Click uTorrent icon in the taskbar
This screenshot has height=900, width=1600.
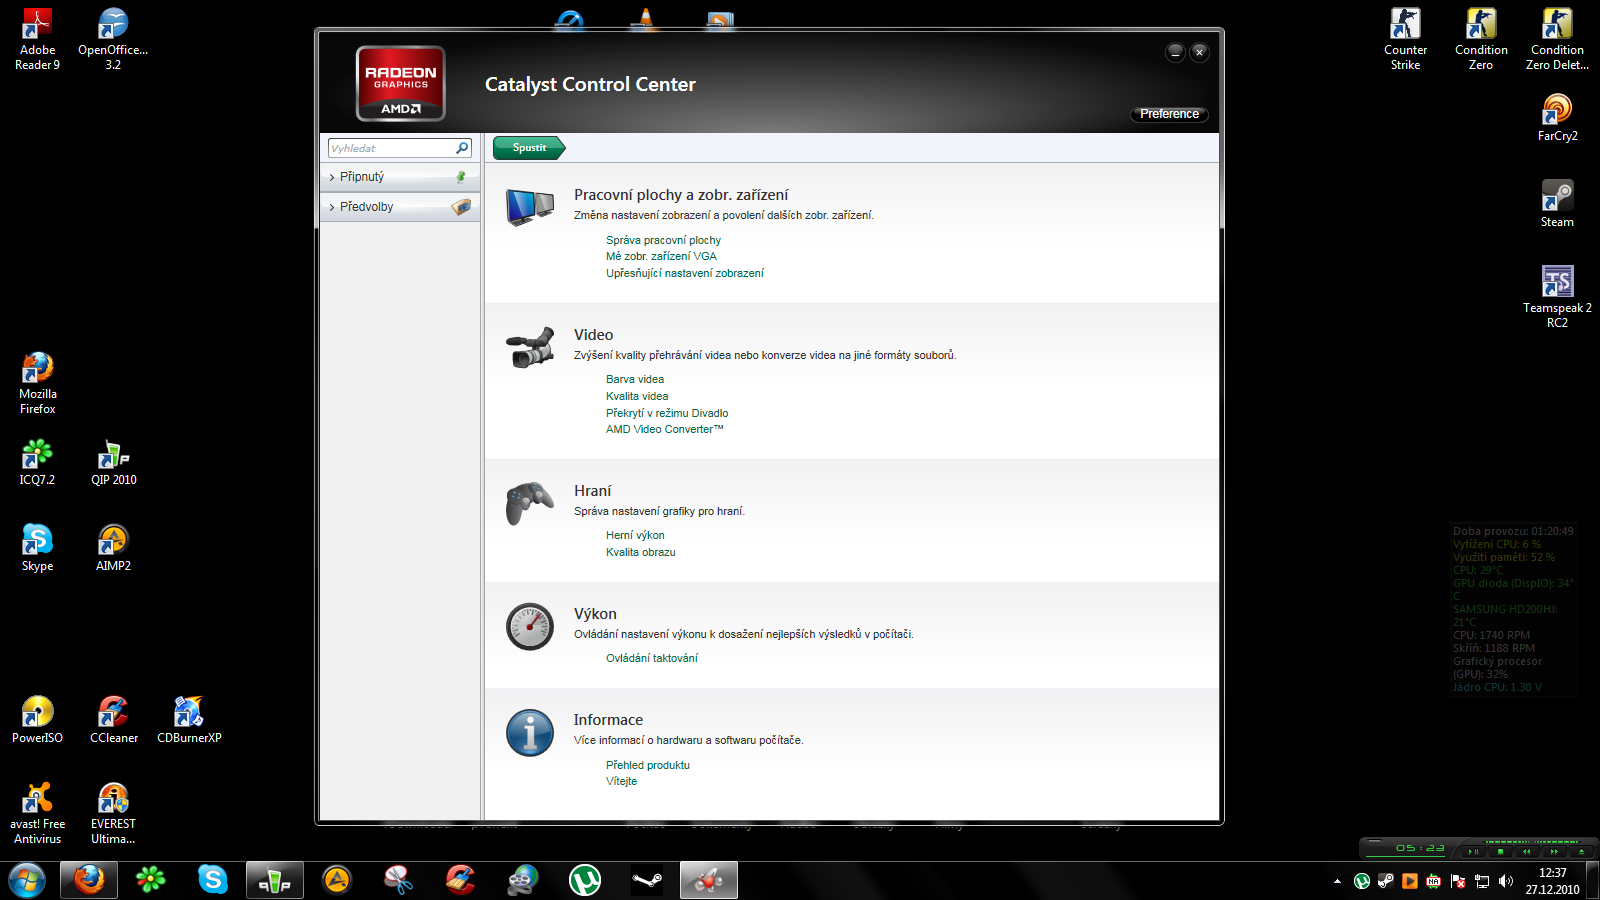pyautogui.click(x=585, y=880)
